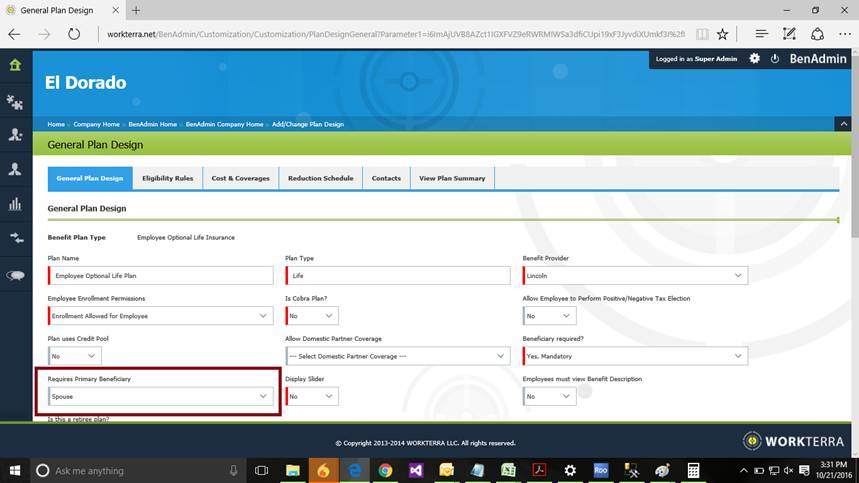This screenshot has height=483, width=859.
Task: Open Adobe Acrobat from taskbar
Action: tap(539, 470)
